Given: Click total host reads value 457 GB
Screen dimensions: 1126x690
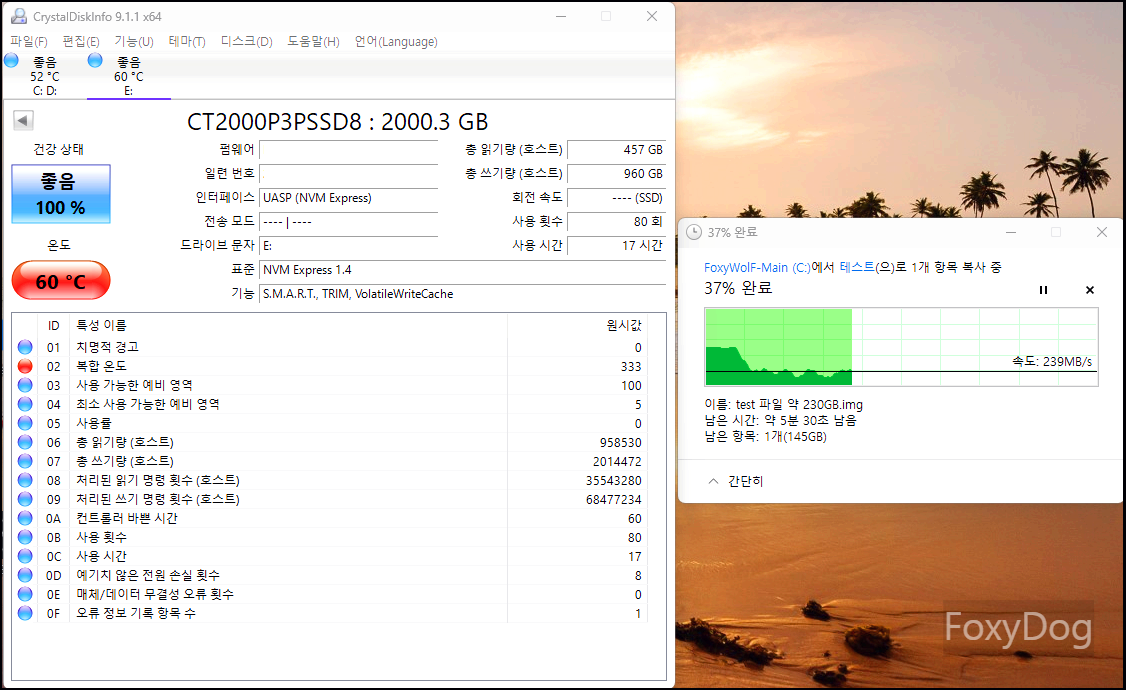Looking at the screenshot, I should tap(616, 150).
